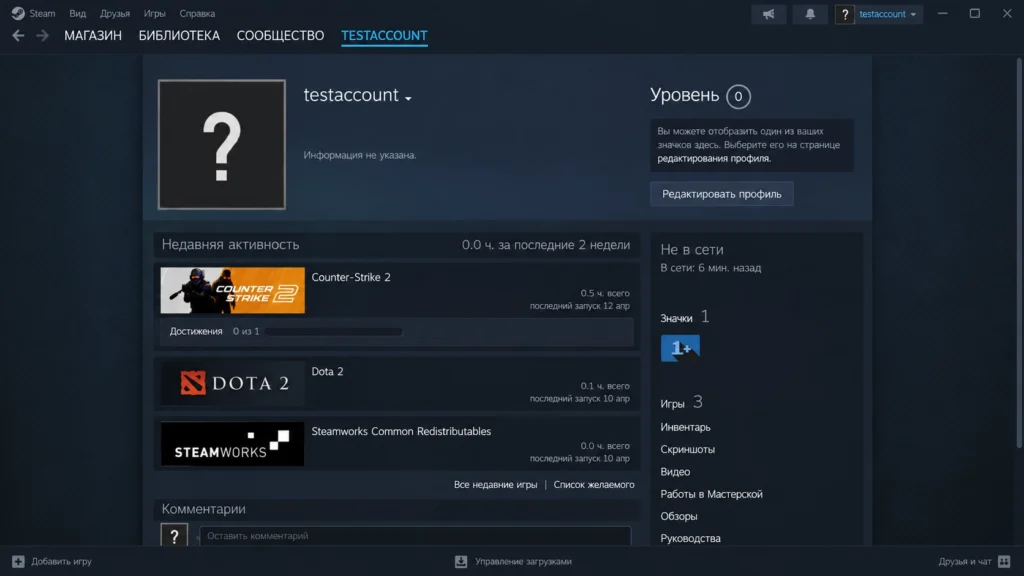1024x576 pixels.
Task: Click the Оставить комментарий input field
Action: (x=415, y=536)
